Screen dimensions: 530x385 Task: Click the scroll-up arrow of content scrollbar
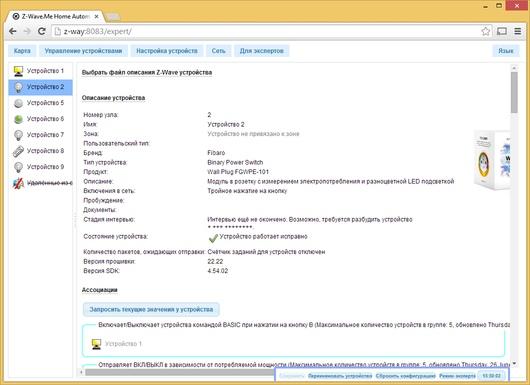pyautogui.click(x=514, y=68)
